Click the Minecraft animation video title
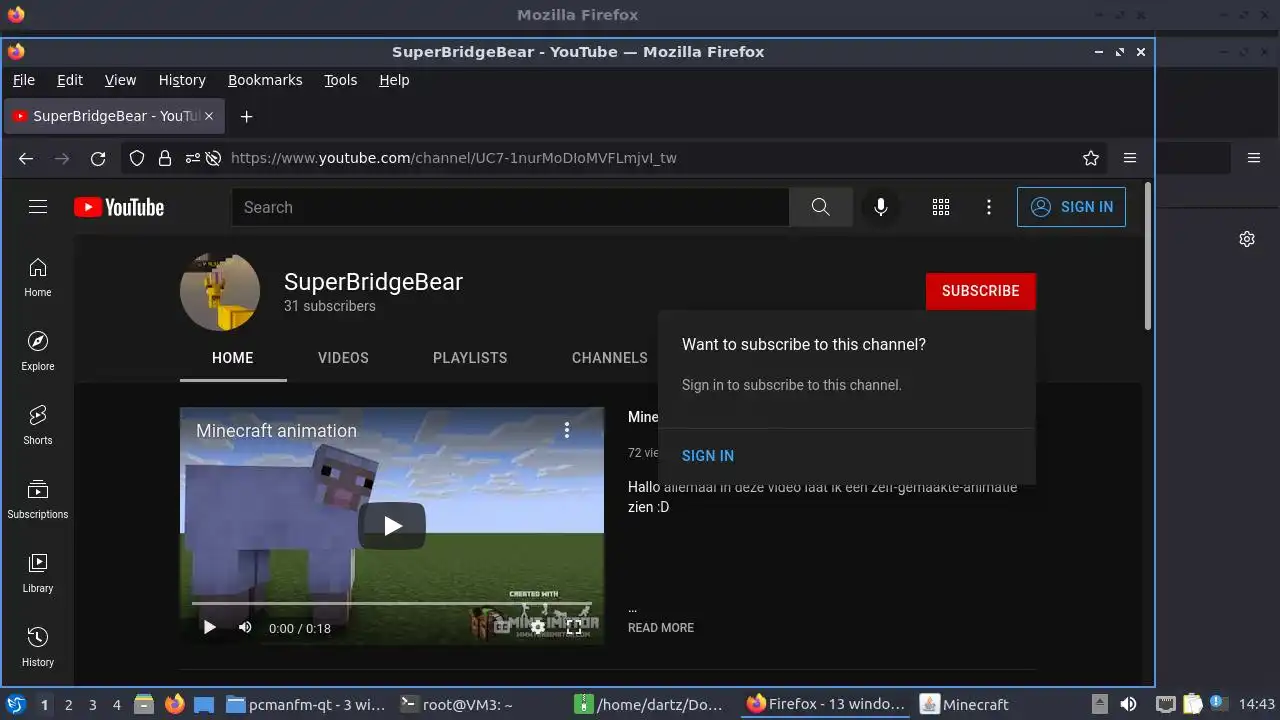Screen dimensions: 1280x720 click(276, 431)
